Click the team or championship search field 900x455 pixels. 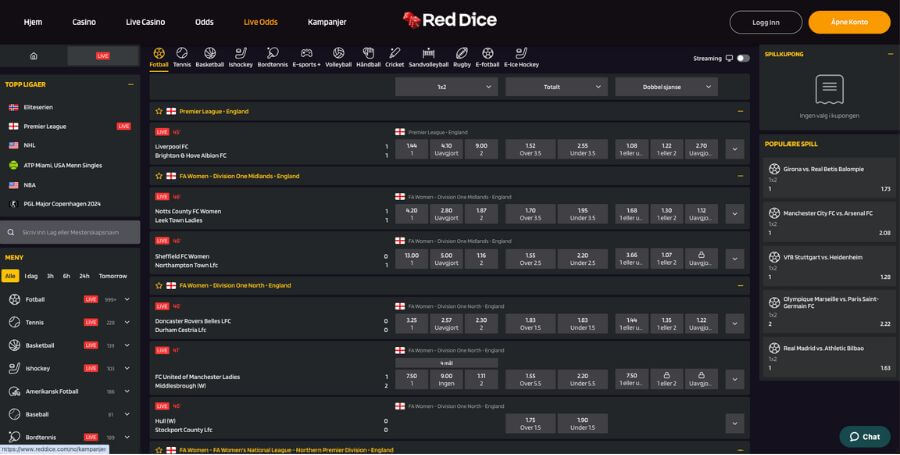pos(70,232)
